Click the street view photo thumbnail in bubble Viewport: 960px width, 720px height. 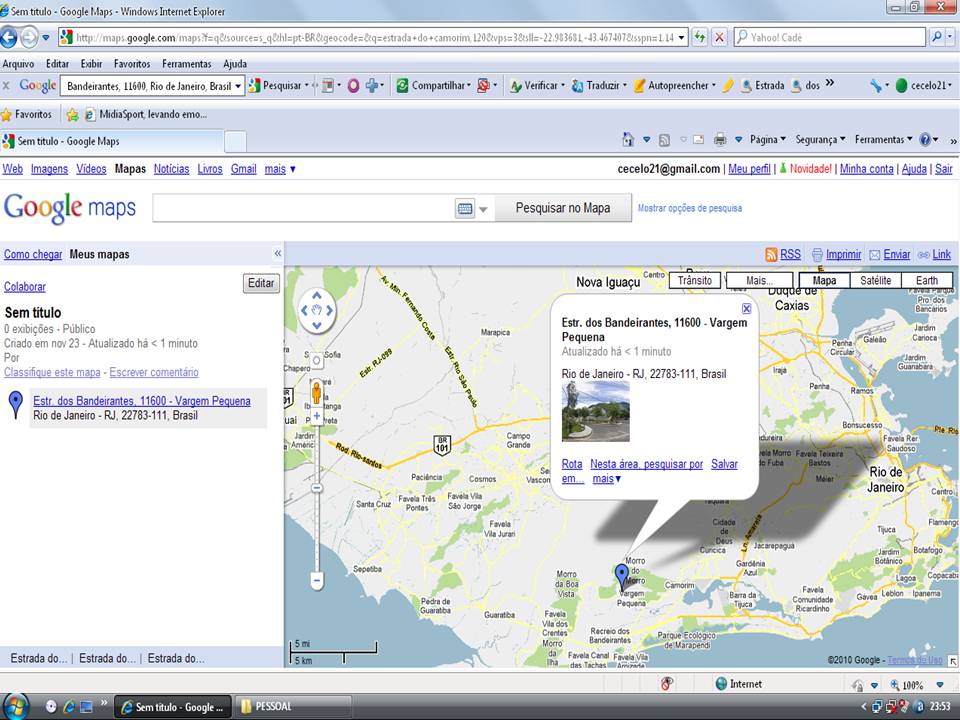tap(595, 411)
